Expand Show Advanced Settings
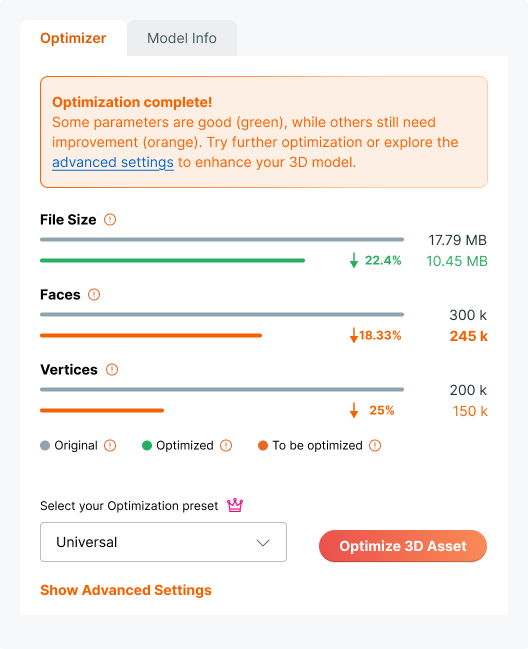Viewport: 528px width, 649px height. click(x=126, y=590)
